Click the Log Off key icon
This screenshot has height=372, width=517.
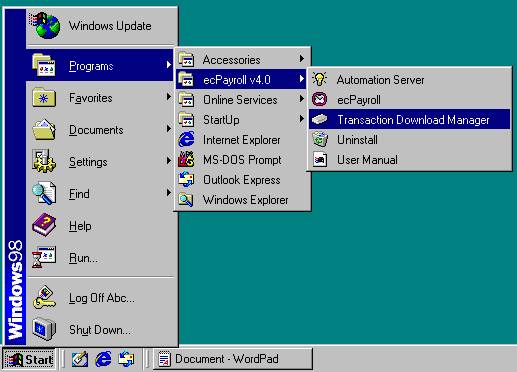44,297
